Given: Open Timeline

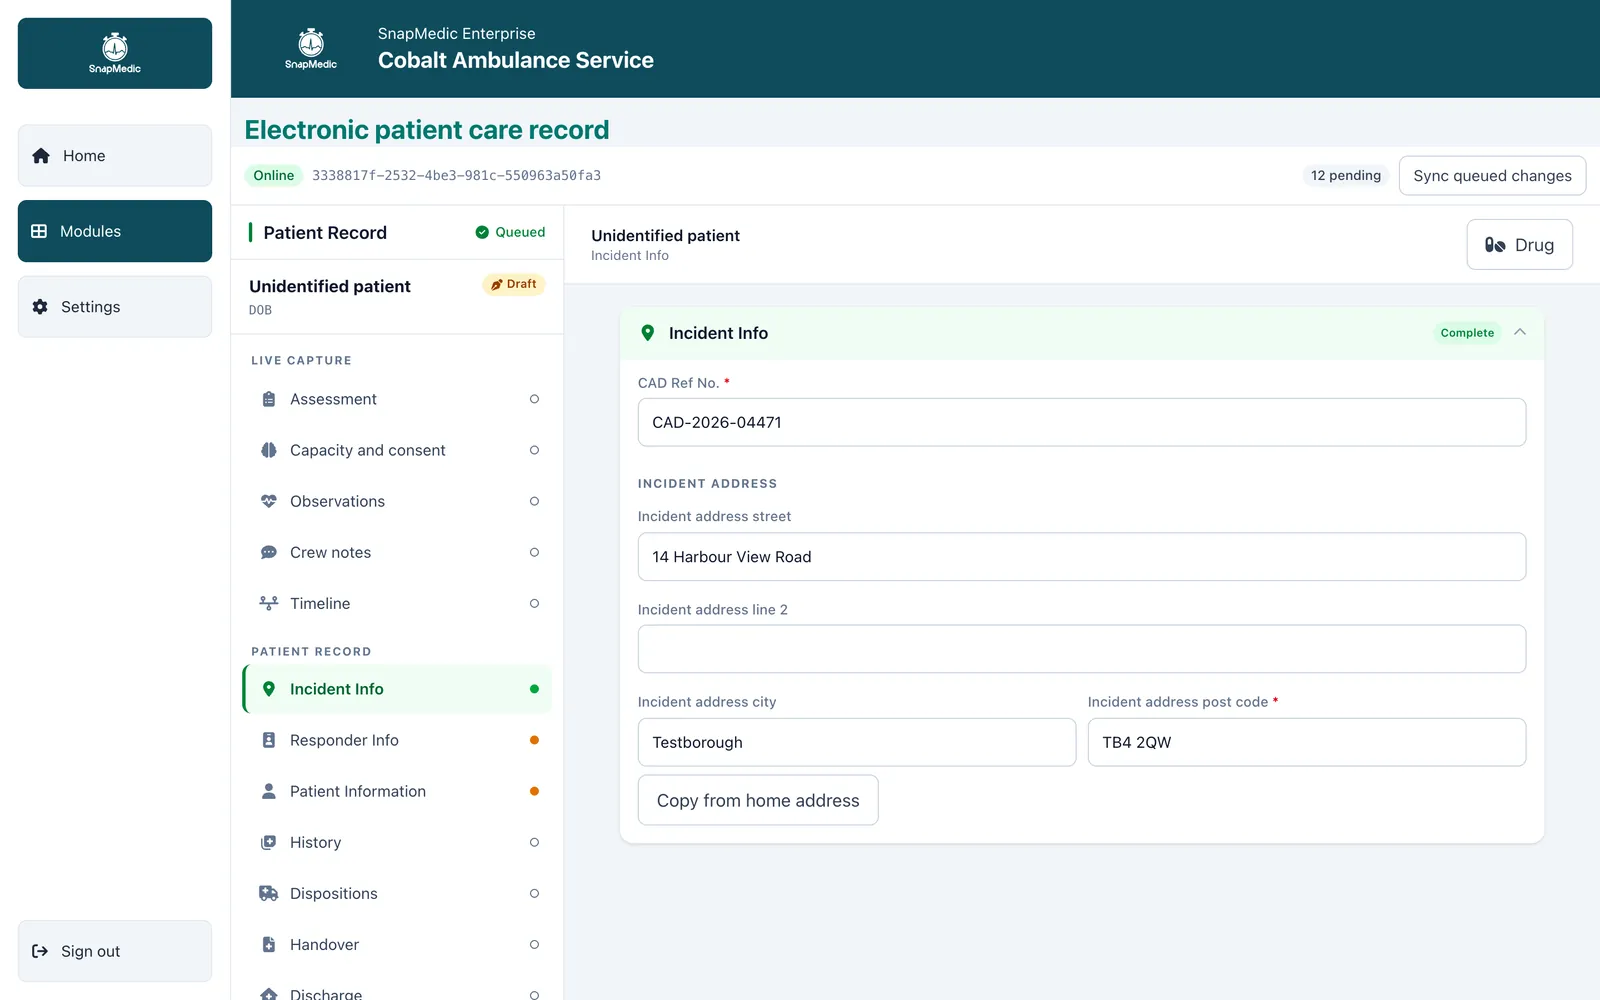Looking at the screenshot, I should click(398, 603).
